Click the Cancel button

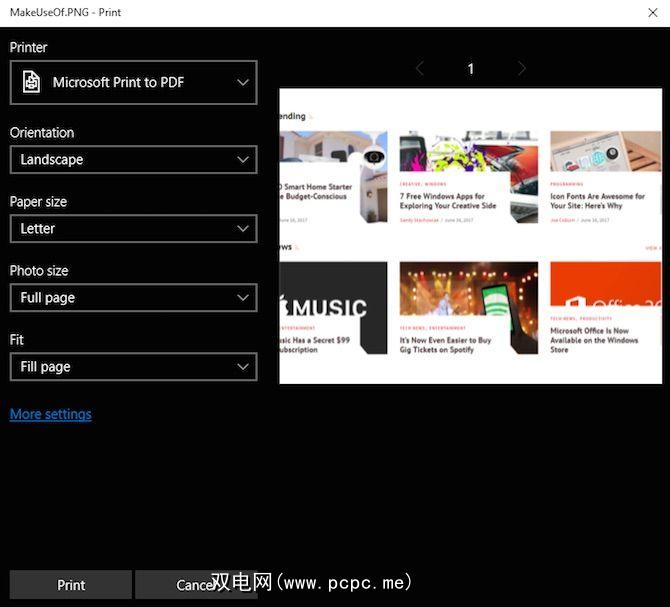[196, 585]
